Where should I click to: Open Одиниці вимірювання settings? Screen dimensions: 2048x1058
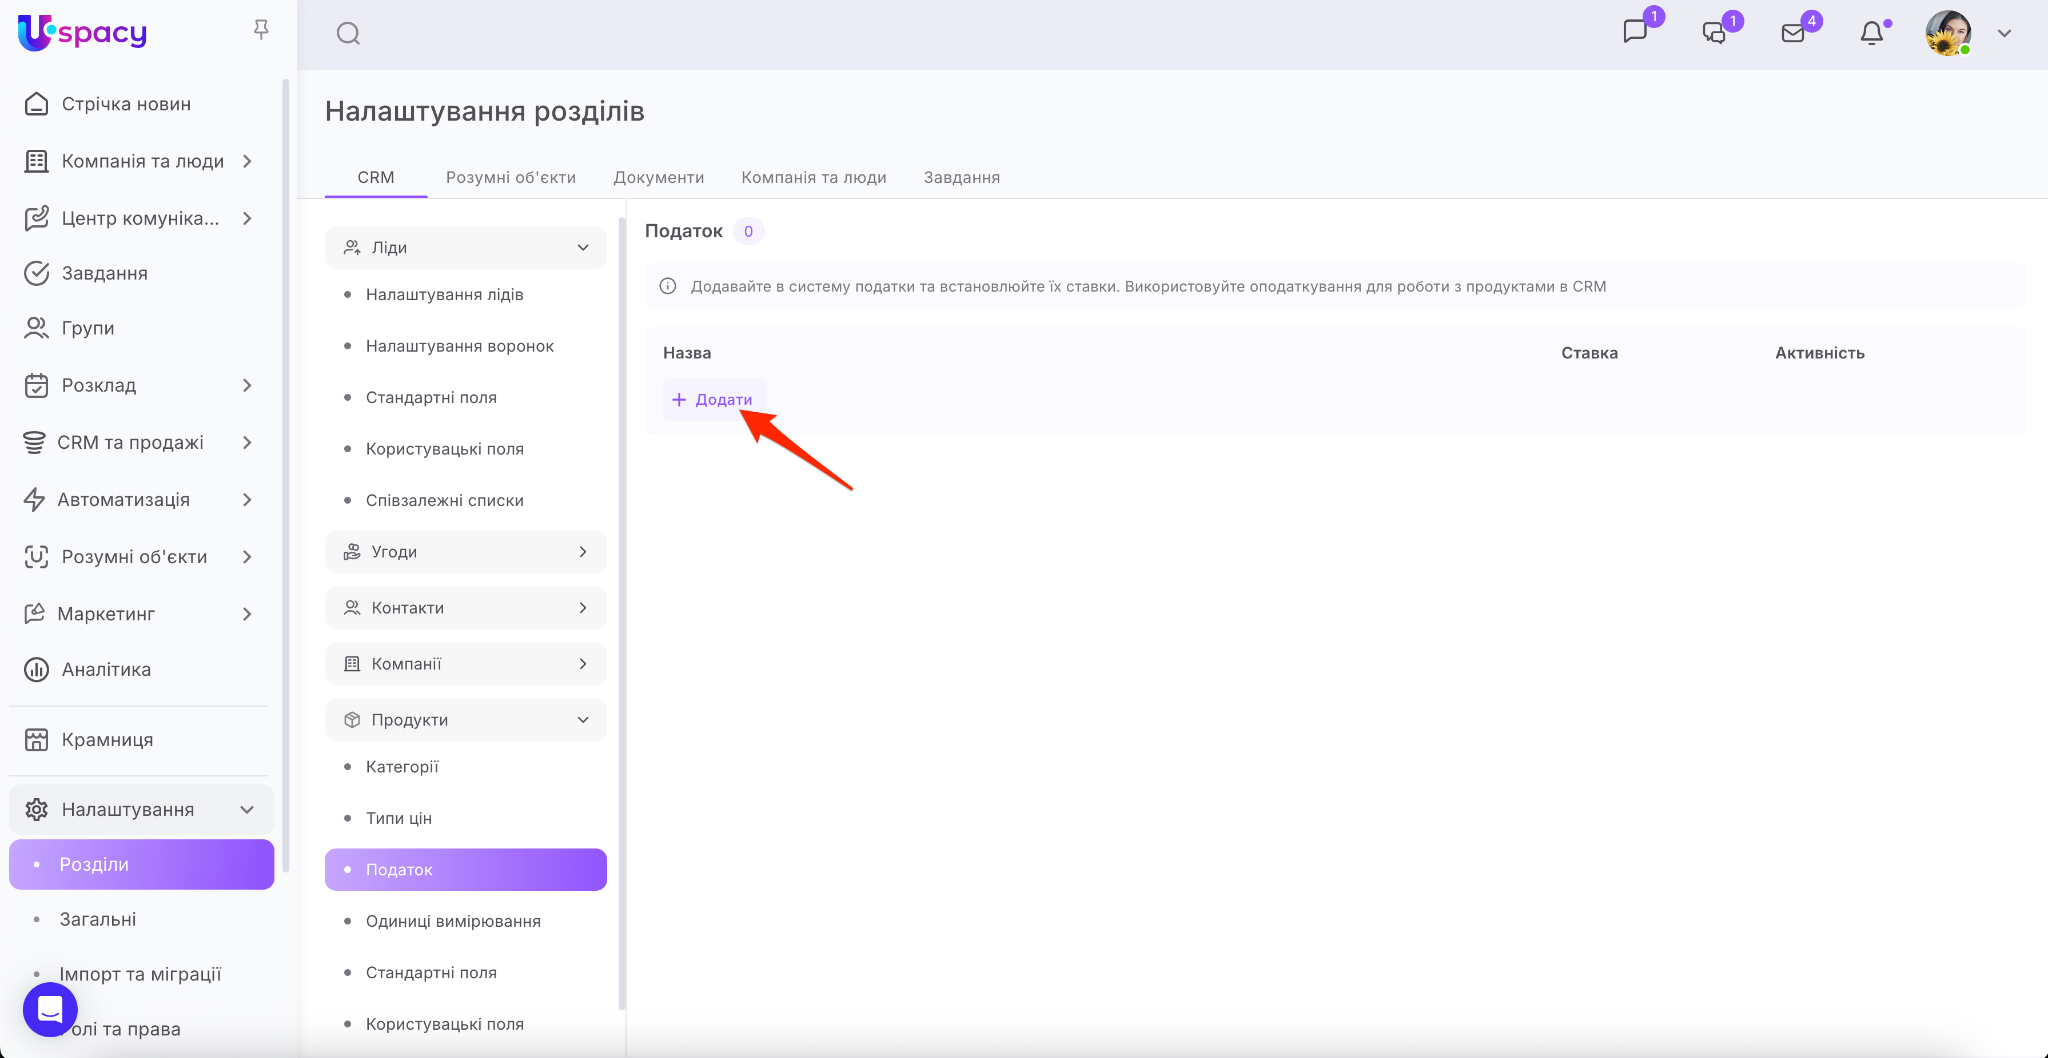453,921
